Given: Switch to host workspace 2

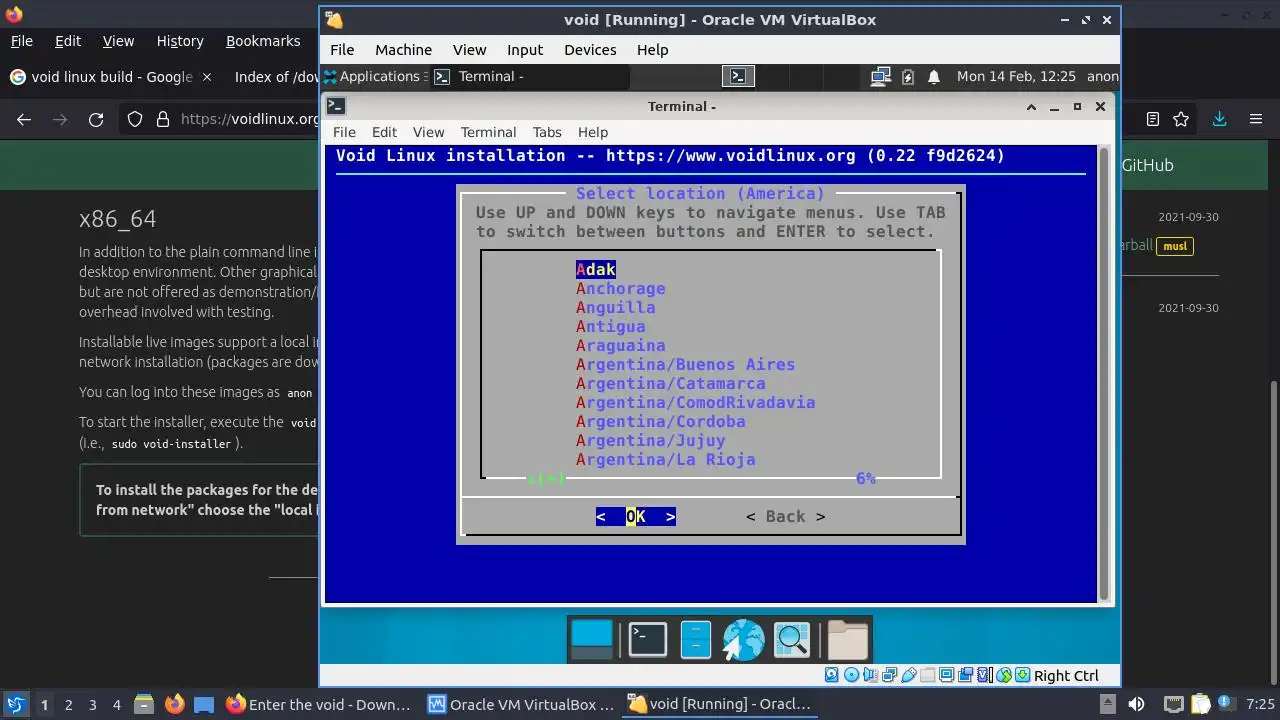Looking at the screenshot, I should (68, 704).
